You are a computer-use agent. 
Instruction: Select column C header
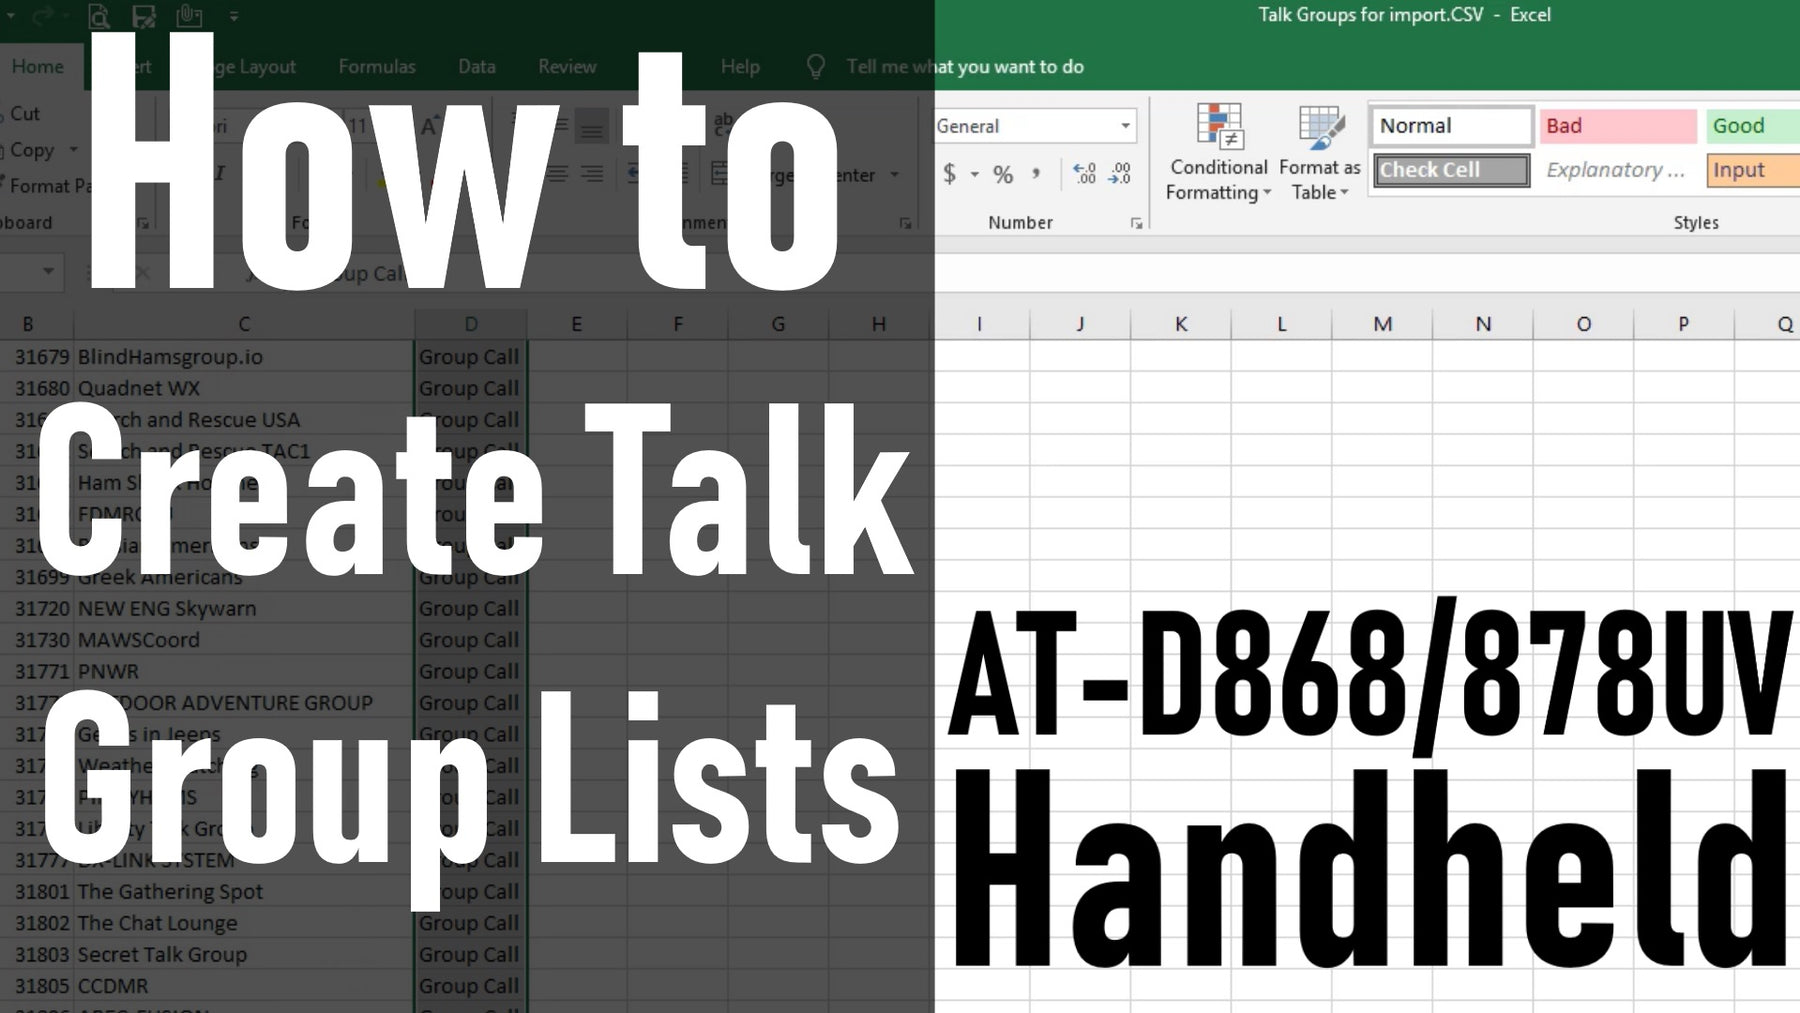tap(244, 324)
